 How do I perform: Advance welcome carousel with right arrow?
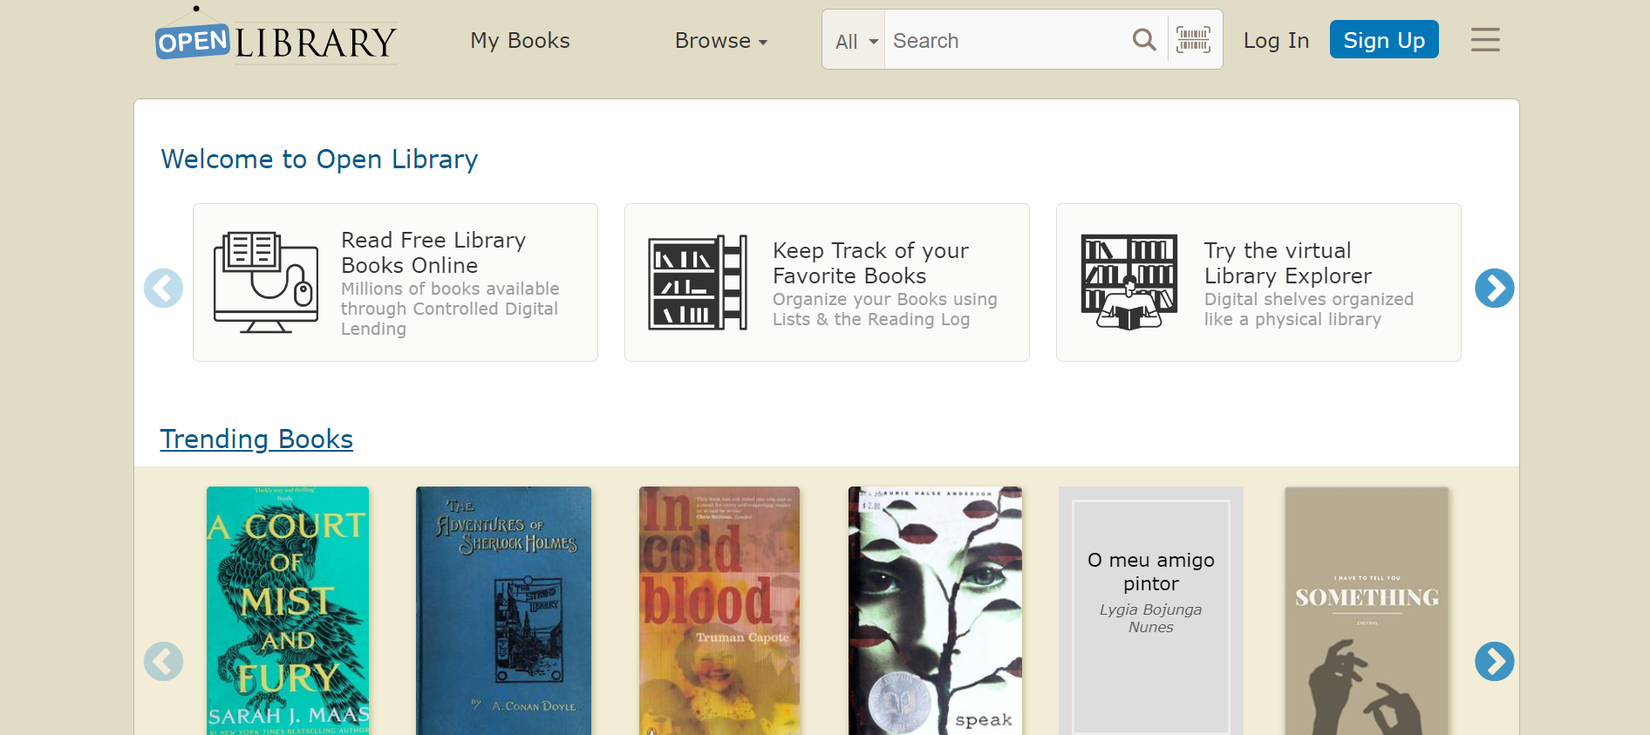[1494, 288]
